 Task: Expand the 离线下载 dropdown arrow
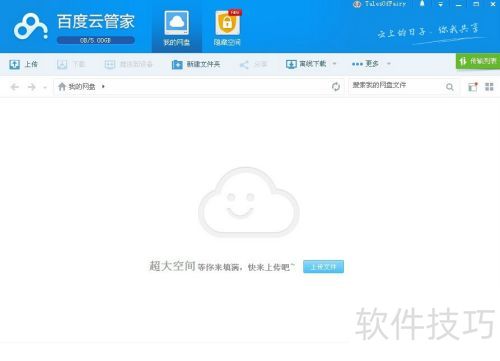[334, 64]
